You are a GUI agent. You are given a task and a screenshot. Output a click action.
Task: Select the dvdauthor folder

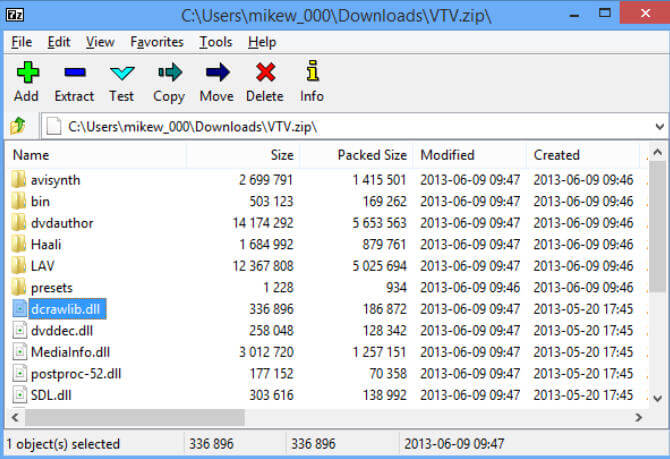point(61,223)
